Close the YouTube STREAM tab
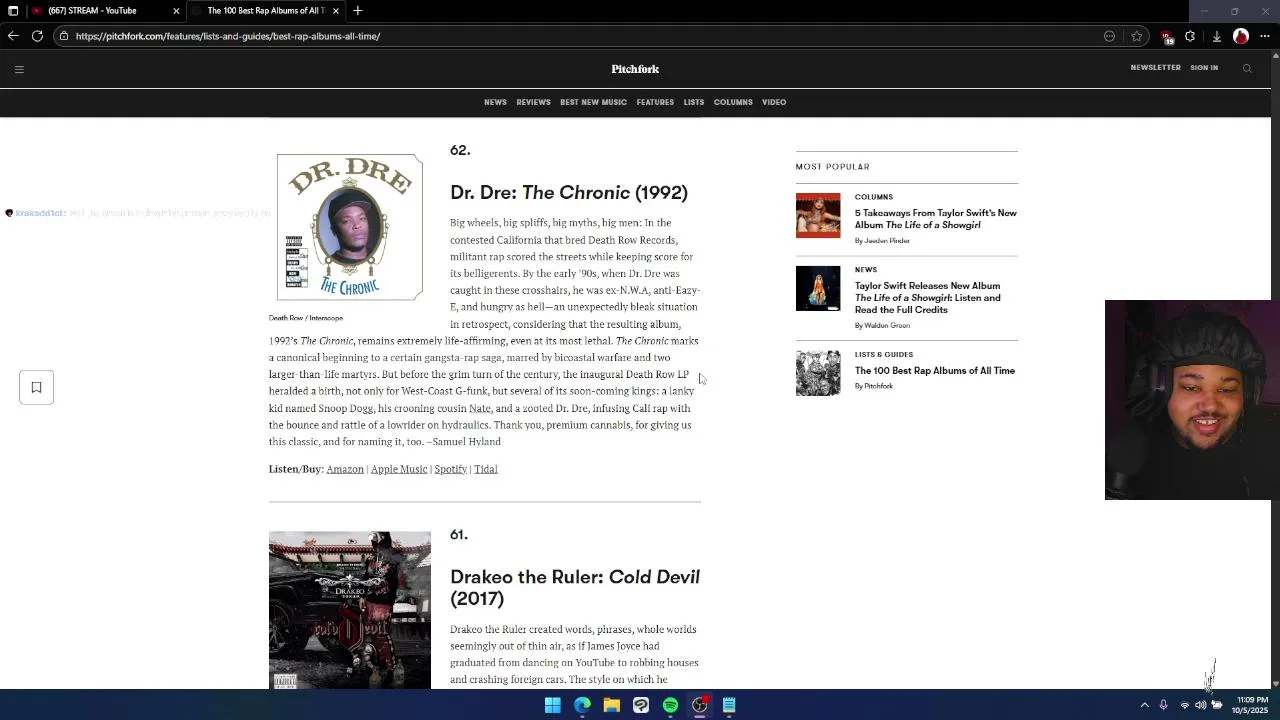Image resolution: width=1280 pixels, height=720 pixels. click(176, 11)
